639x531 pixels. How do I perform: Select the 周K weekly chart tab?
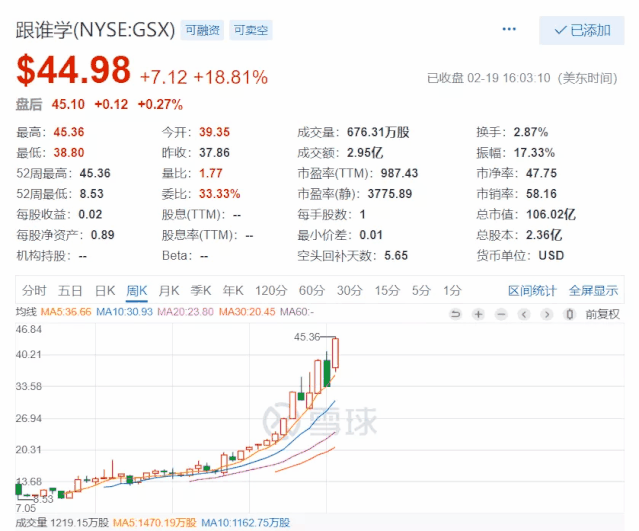coord(137,291)
